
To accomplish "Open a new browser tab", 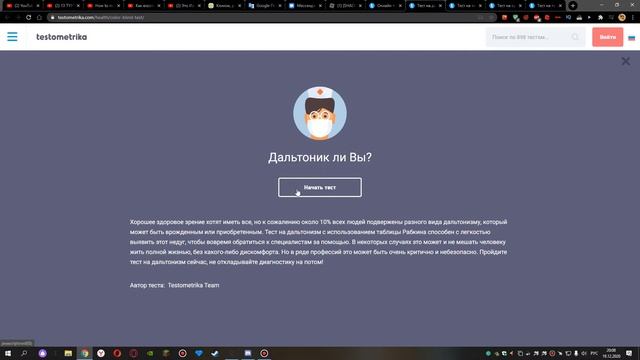I will pos(573,6).
